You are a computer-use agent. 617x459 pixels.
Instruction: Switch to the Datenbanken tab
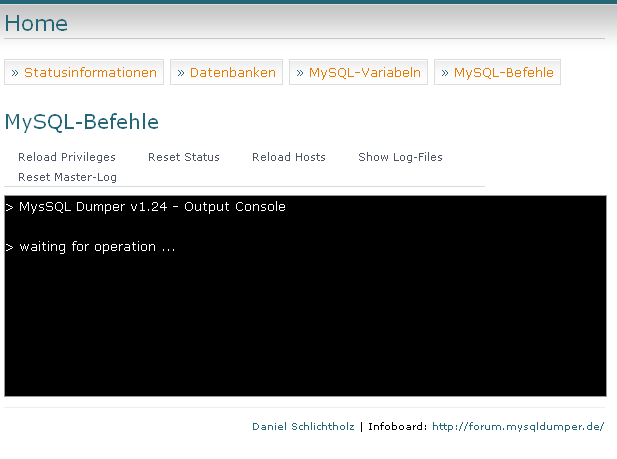tap(226, 72)
